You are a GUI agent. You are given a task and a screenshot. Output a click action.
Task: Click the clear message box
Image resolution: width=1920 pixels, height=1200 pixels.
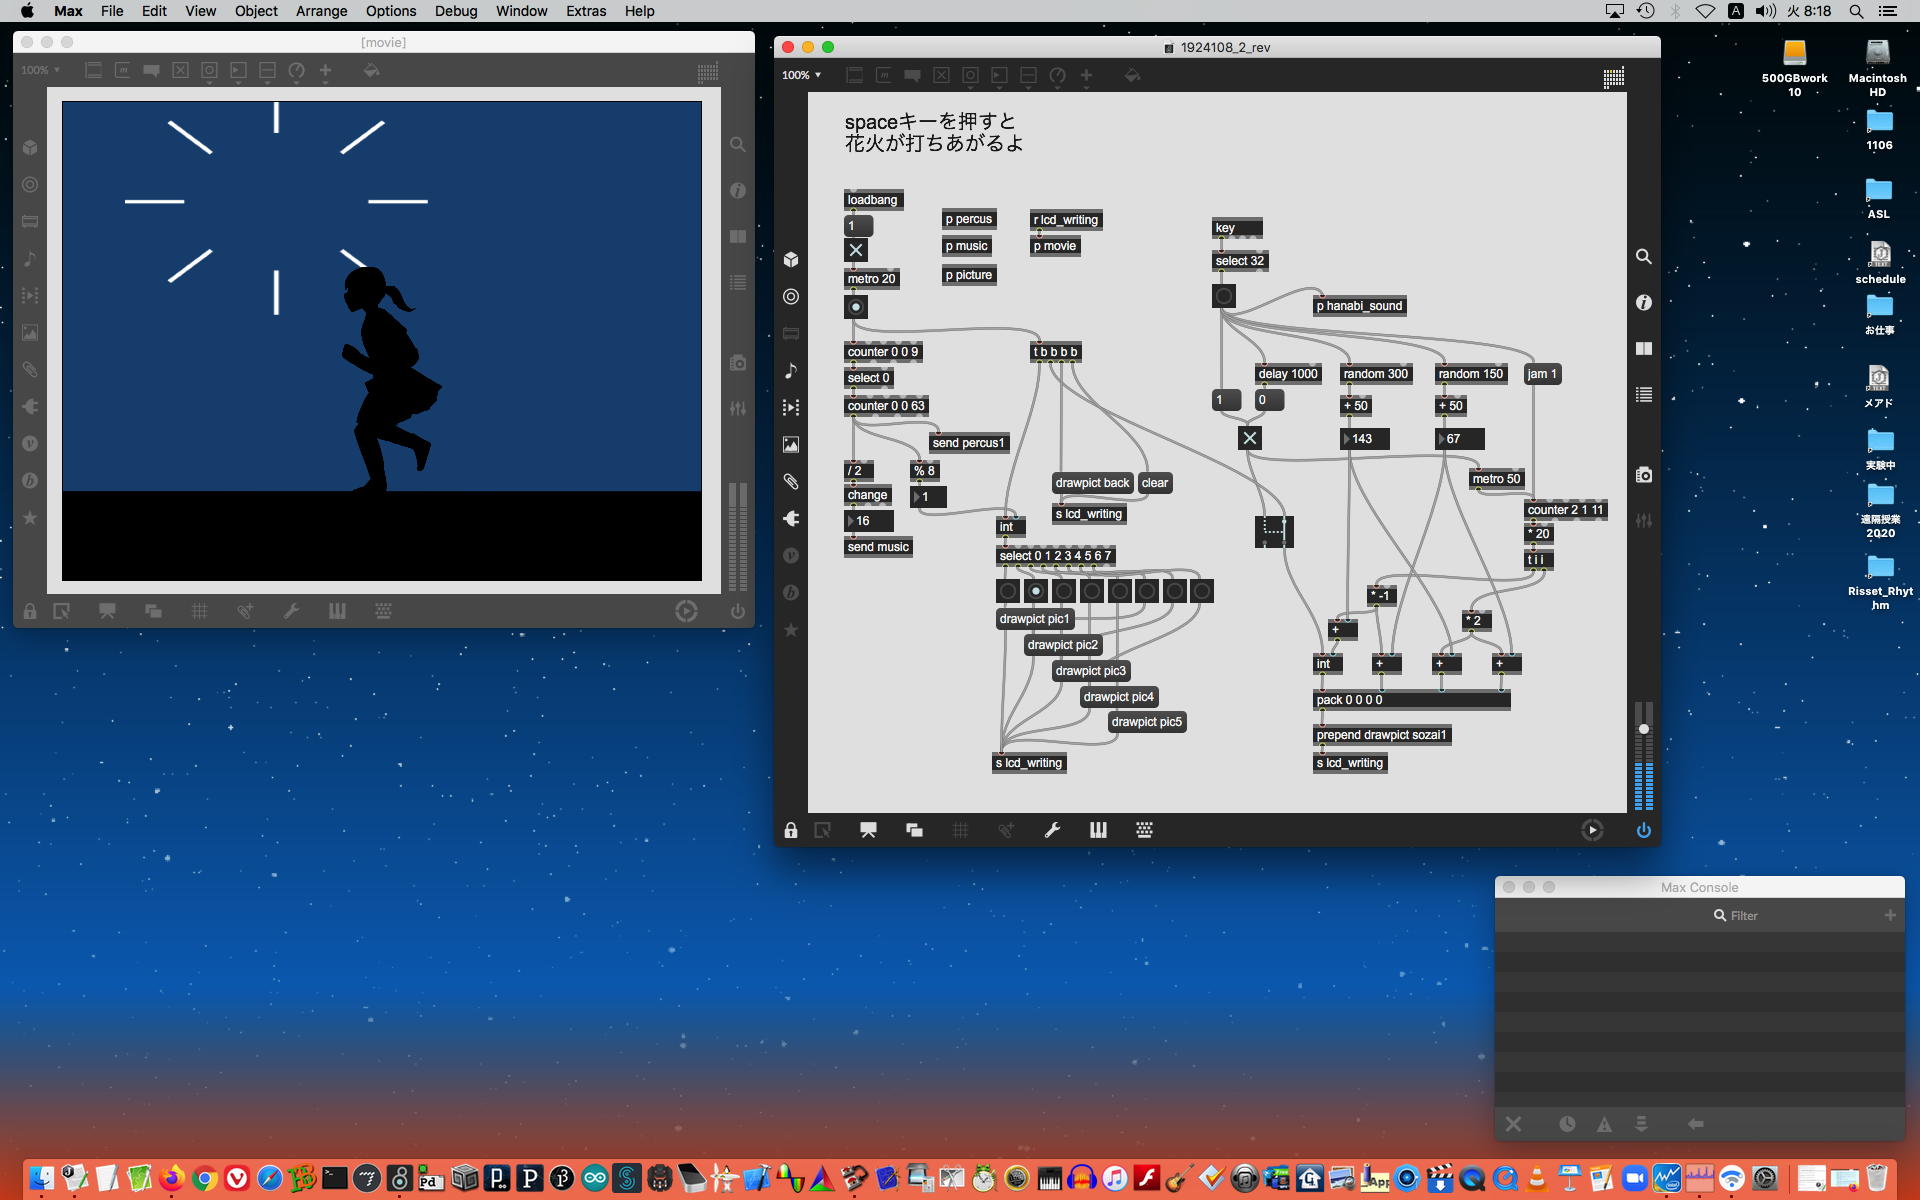[1154, 483]
